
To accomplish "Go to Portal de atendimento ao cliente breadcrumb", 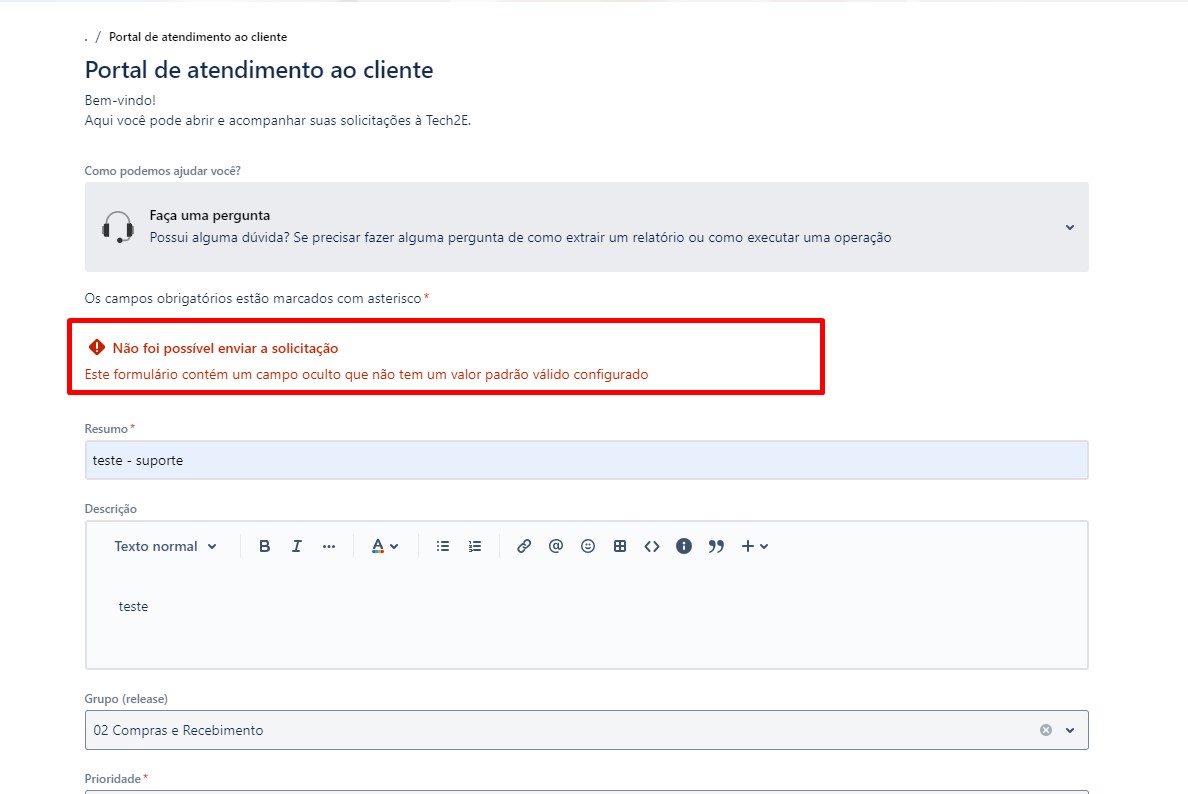I will (x=198, y=36).
